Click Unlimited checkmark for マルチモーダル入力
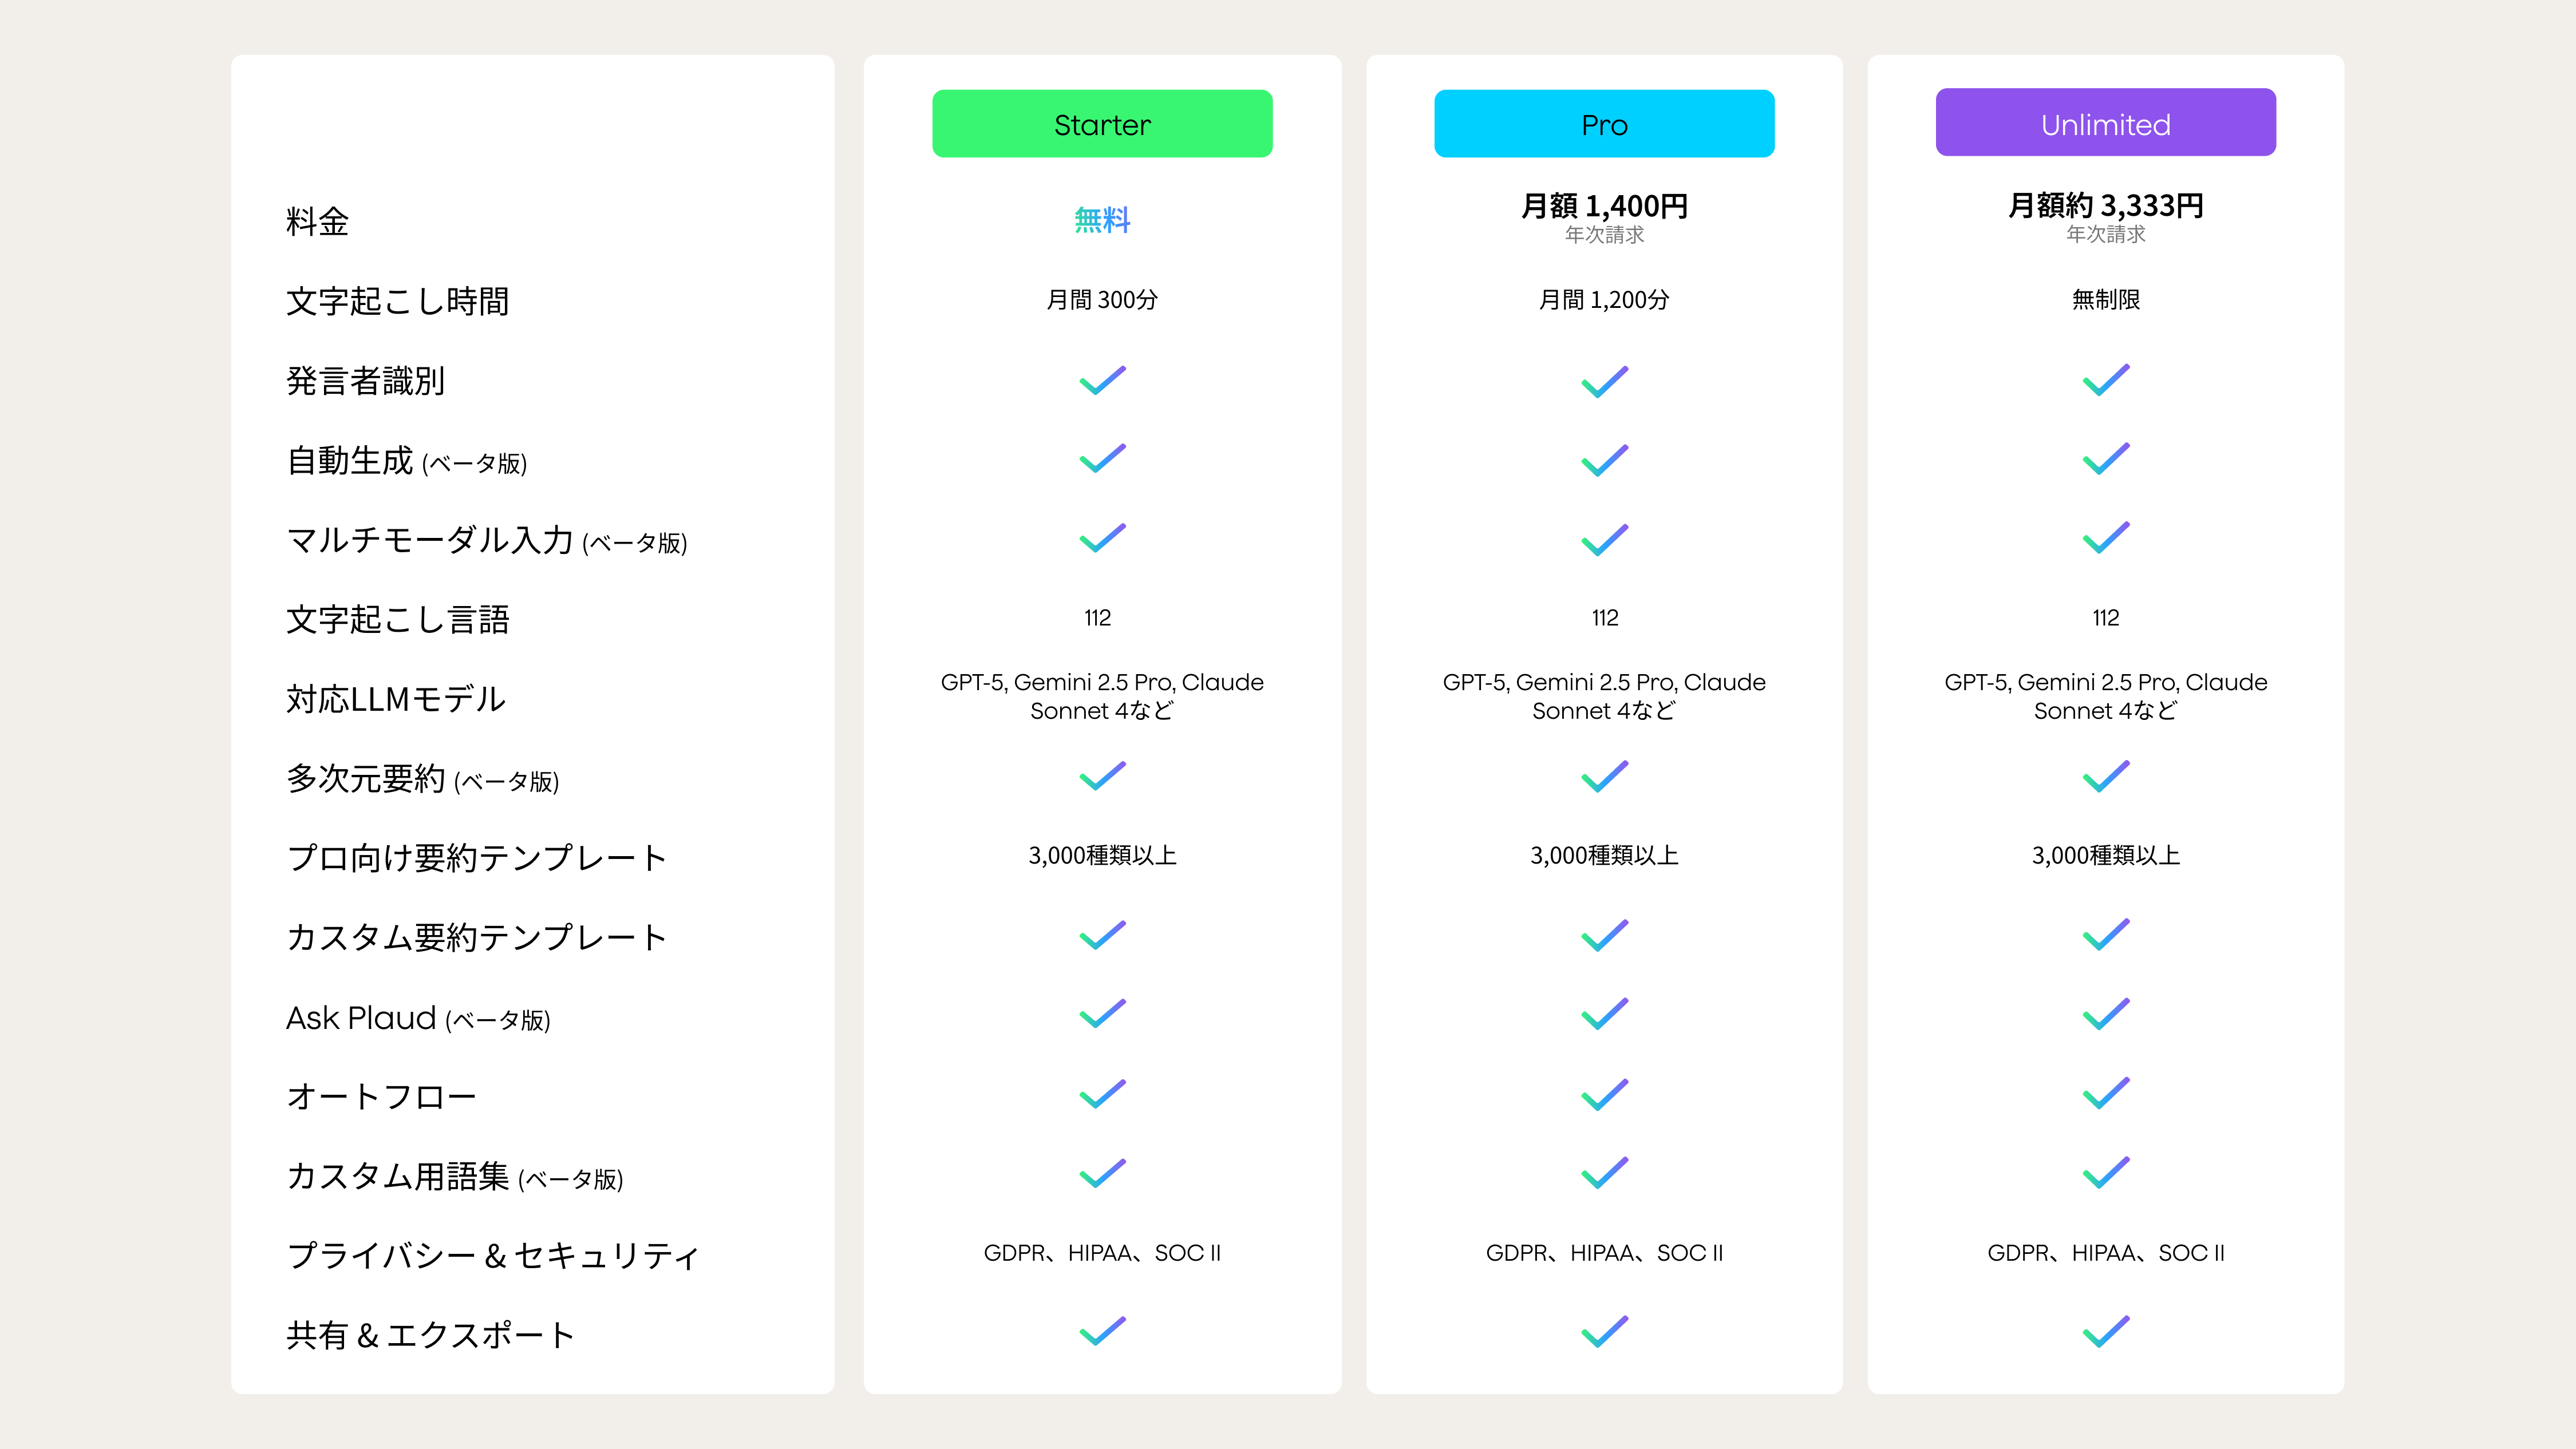 (x=2105, y=539)
